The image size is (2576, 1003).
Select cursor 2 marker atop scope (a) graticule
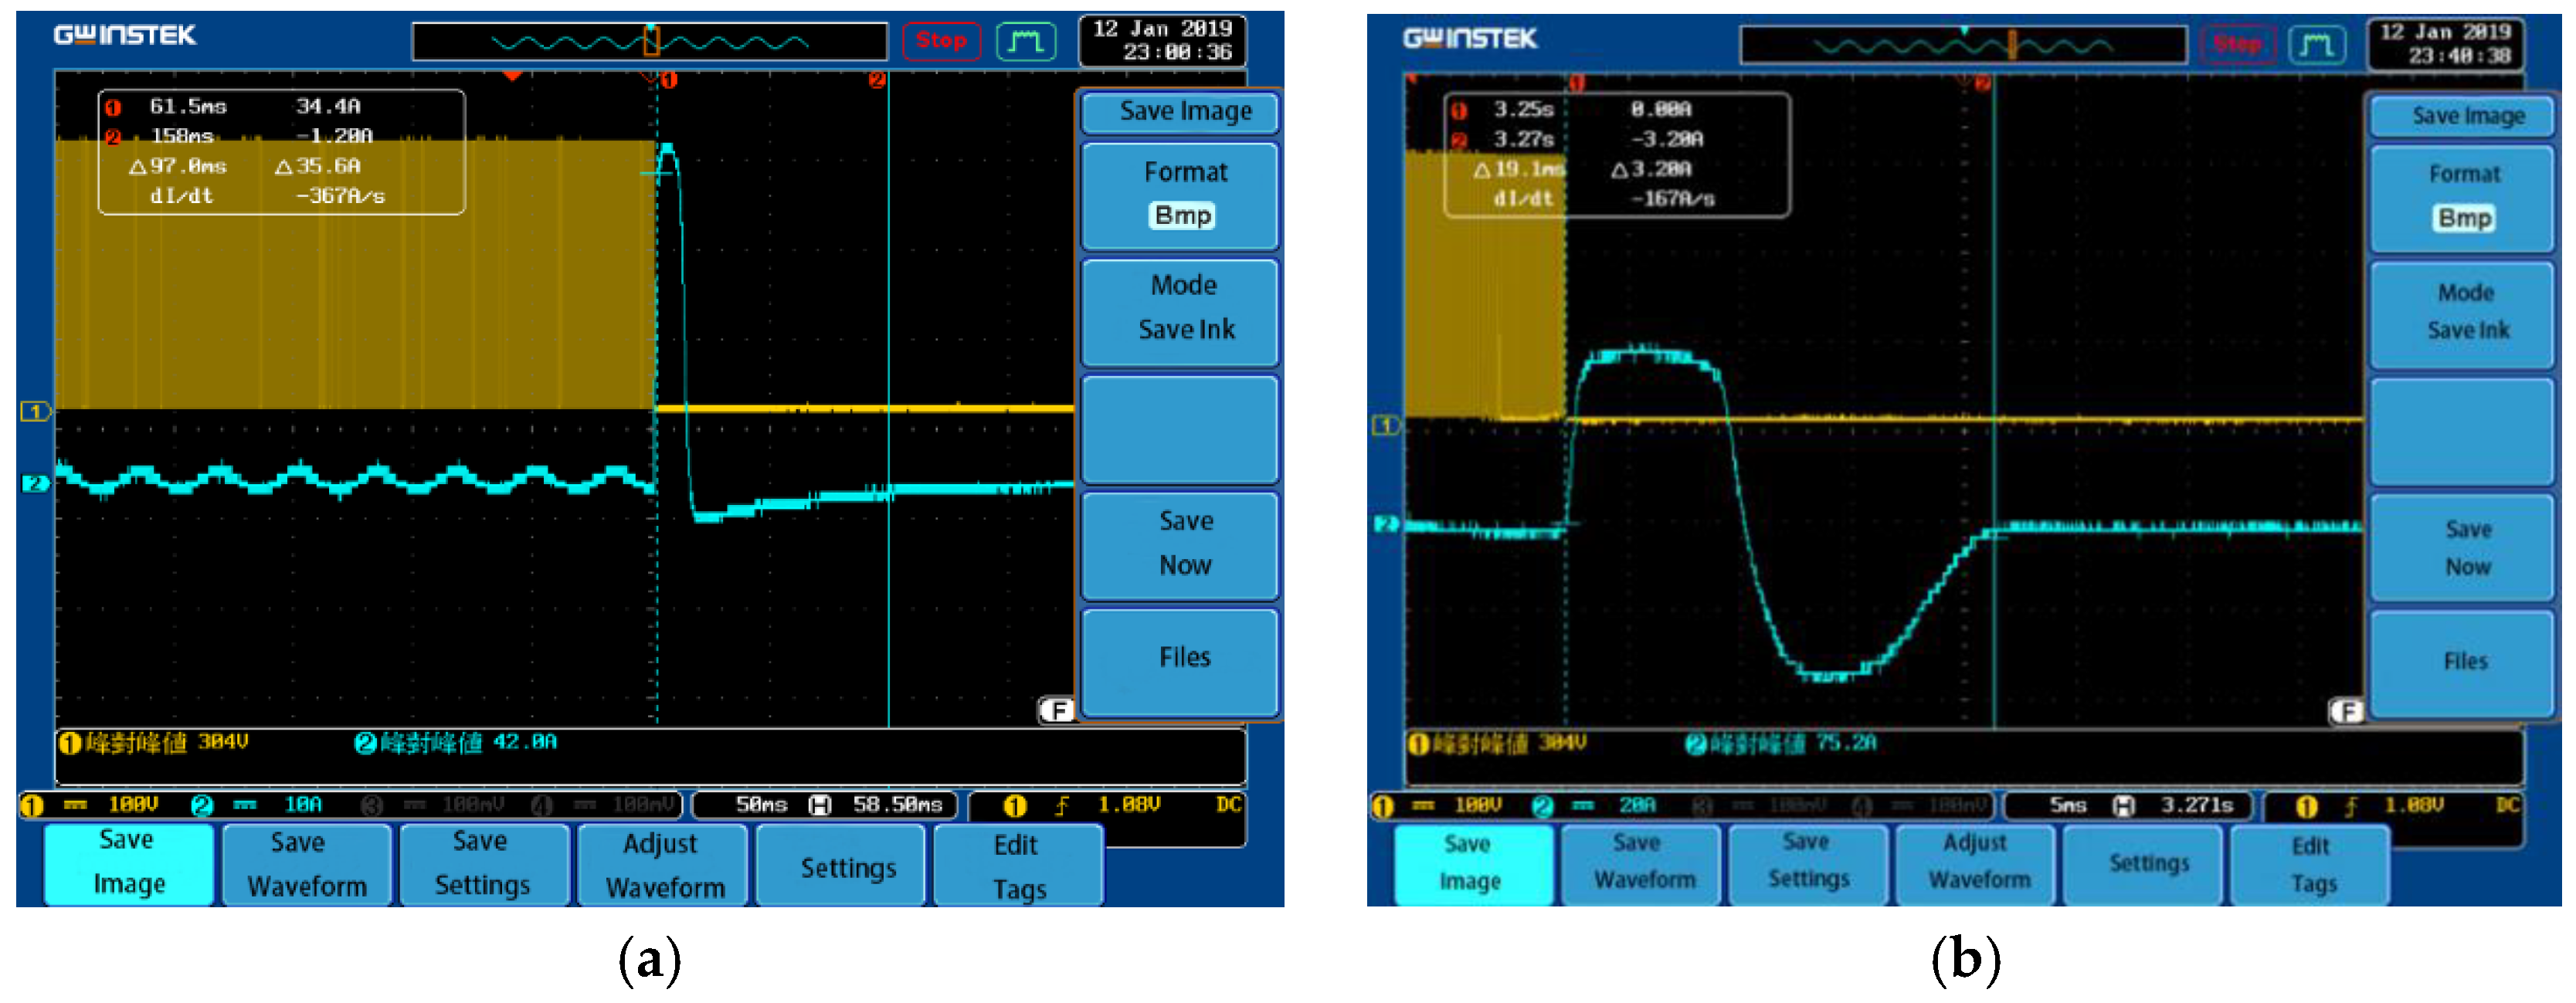[x=877, y=80]
